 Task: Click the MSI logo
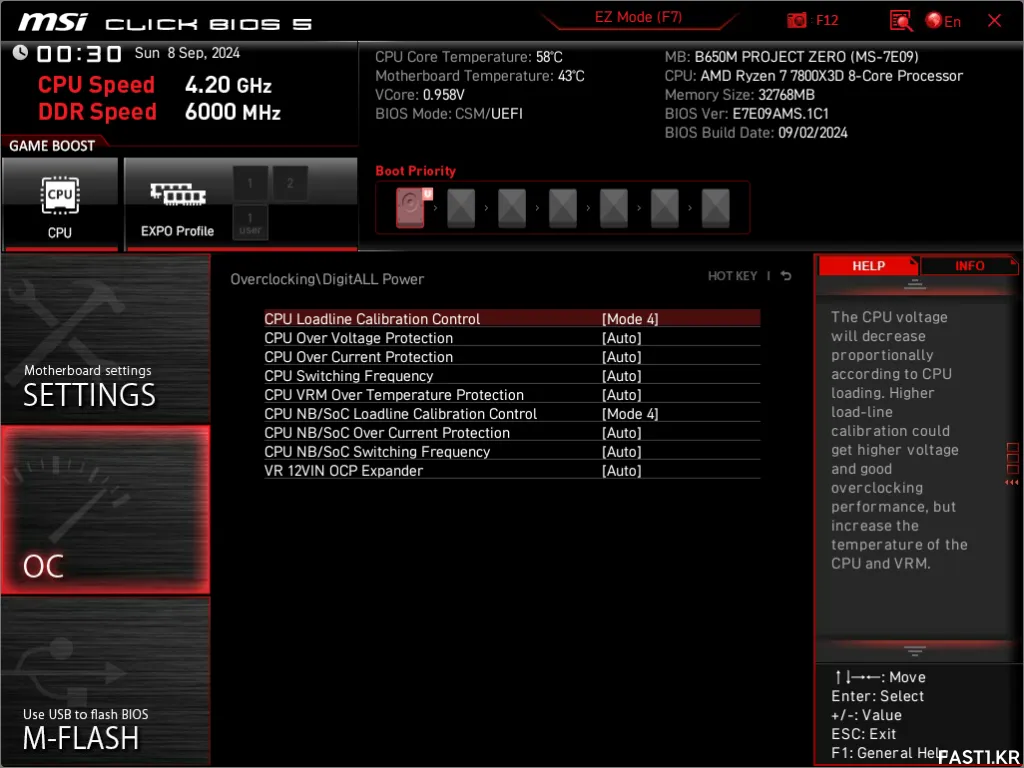coord(52,22)
